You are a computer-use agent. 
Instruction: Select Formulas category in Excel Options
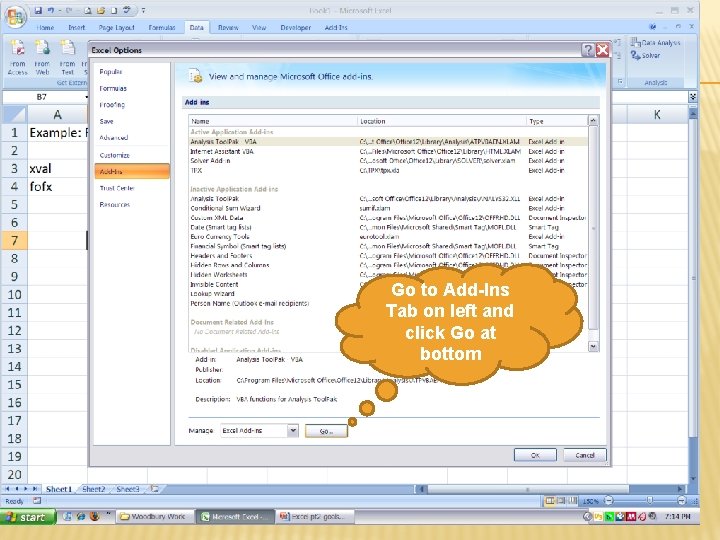click(131, 88)
